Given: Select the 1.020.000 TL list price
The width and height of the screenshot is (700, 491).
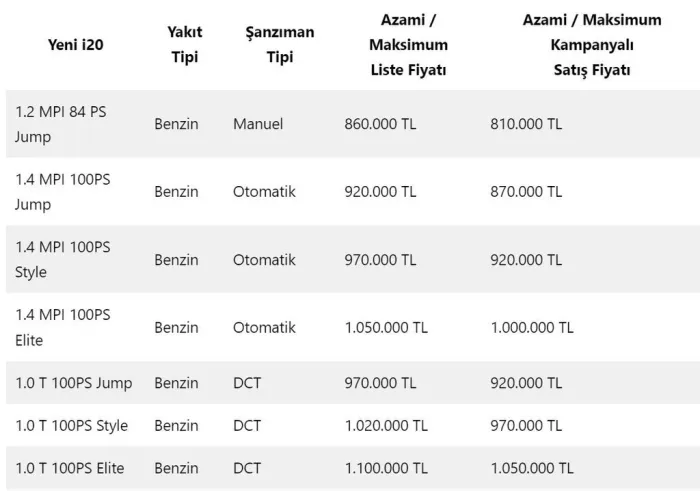Looking at the screenshot, I should click(386, 426).
